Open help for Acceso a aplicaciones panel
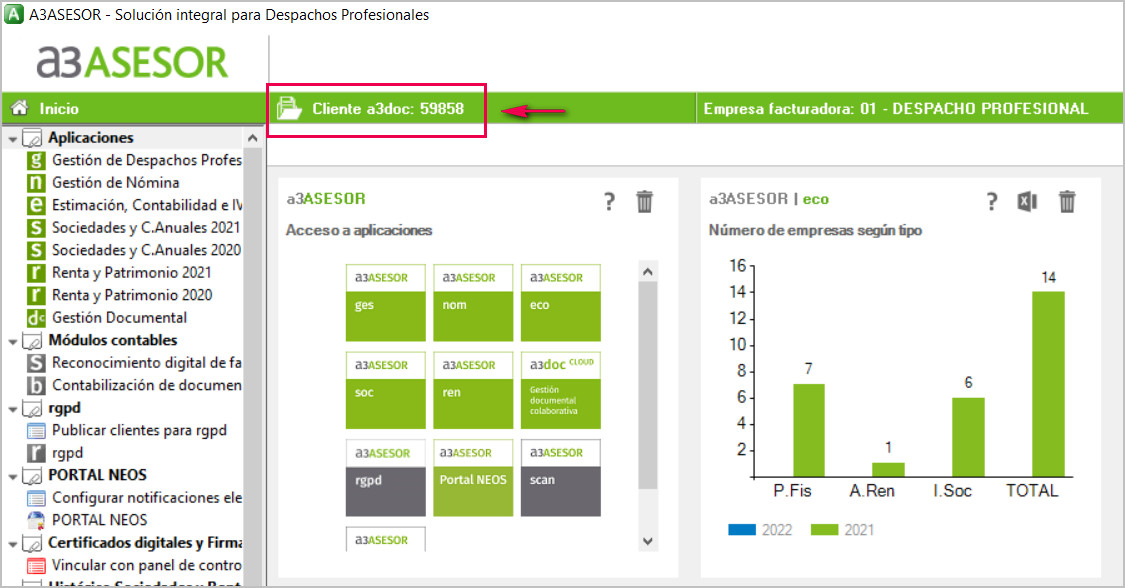 coord(609,201)
